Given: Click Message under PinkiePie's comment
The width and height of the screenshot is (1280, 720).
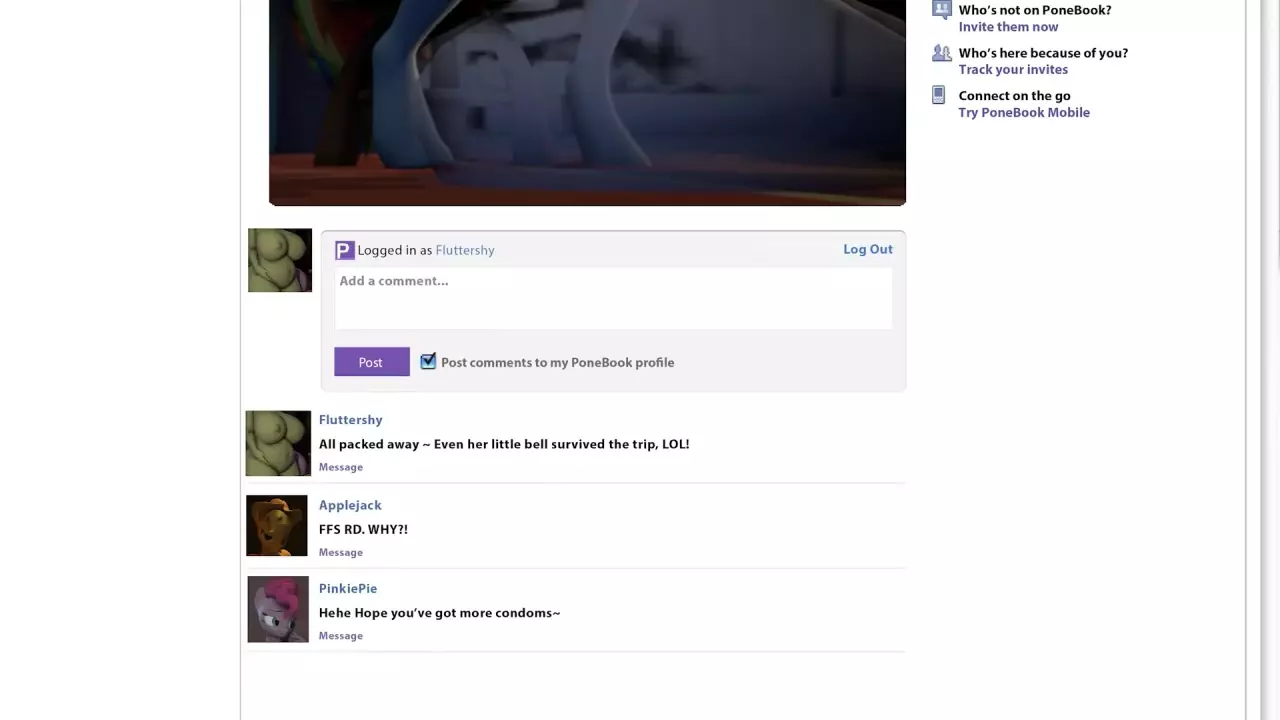Looking at the screenshot, I should point(341,636).
